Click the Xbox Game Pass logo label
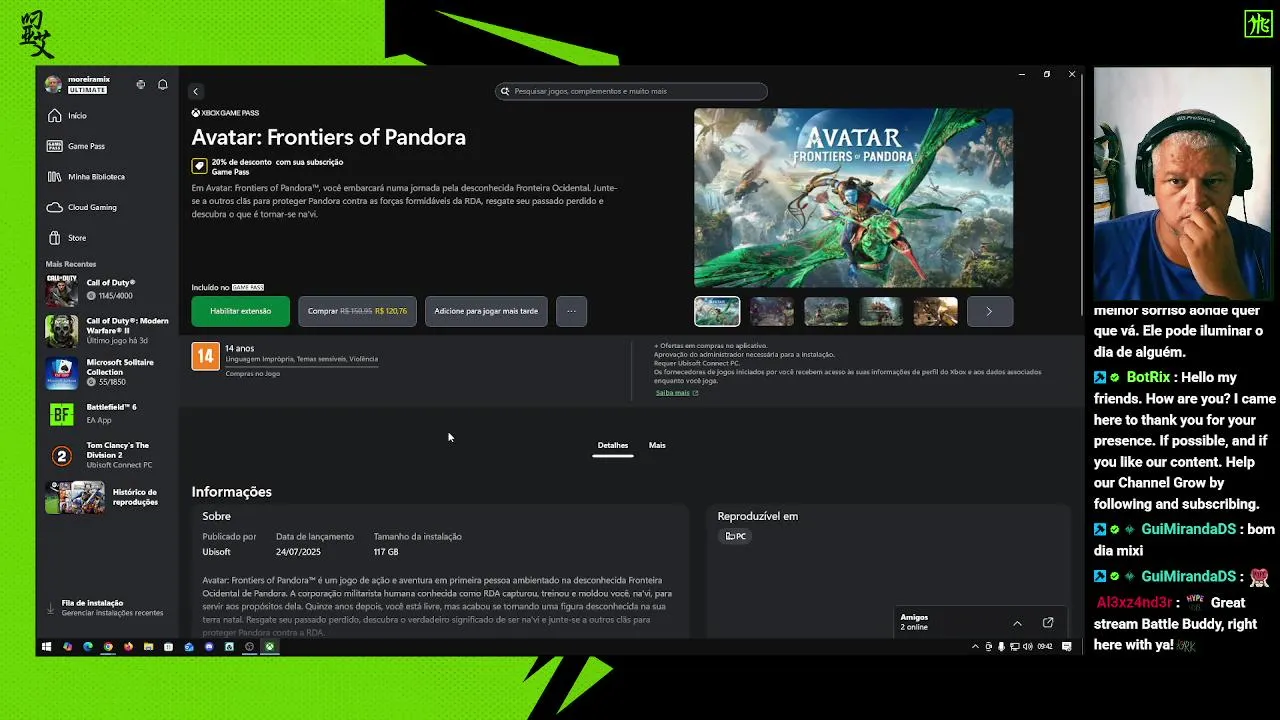The height and width of the screenshot is (720, 1280). click(x=225, y=113)
